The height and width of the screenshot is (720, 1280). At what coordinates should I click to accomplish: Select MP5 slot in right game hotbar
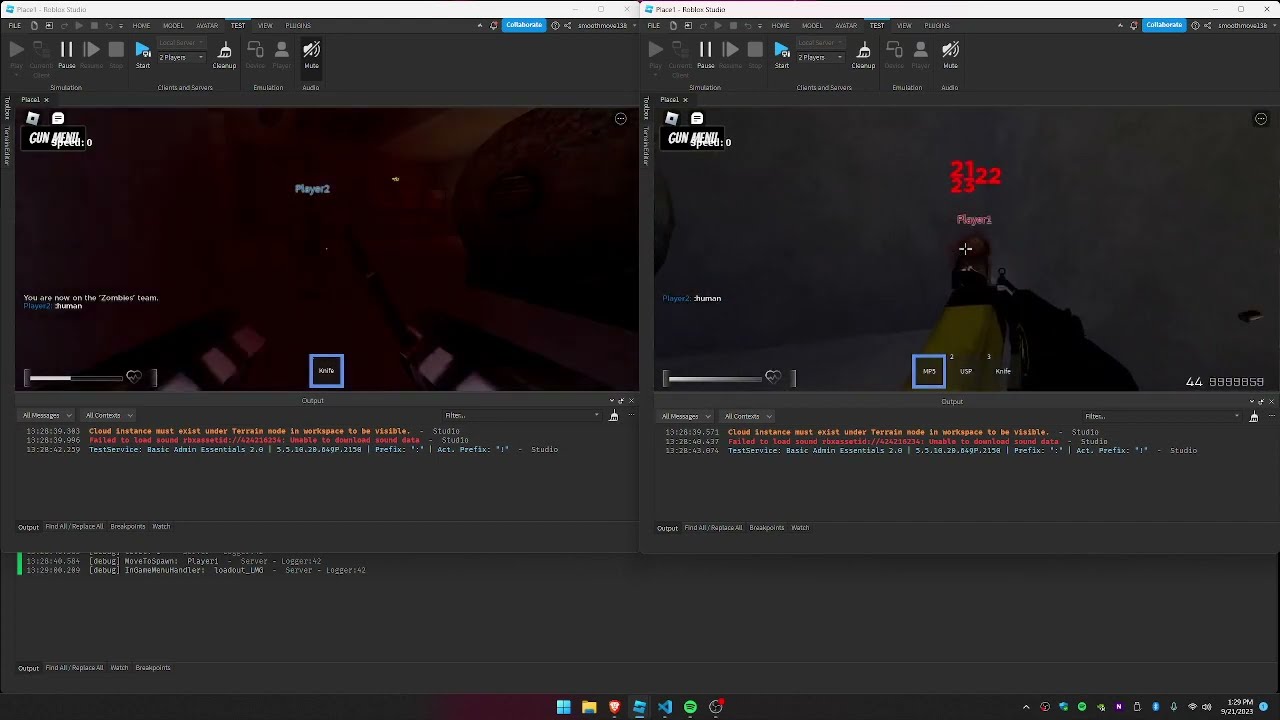tap(929, 371)
